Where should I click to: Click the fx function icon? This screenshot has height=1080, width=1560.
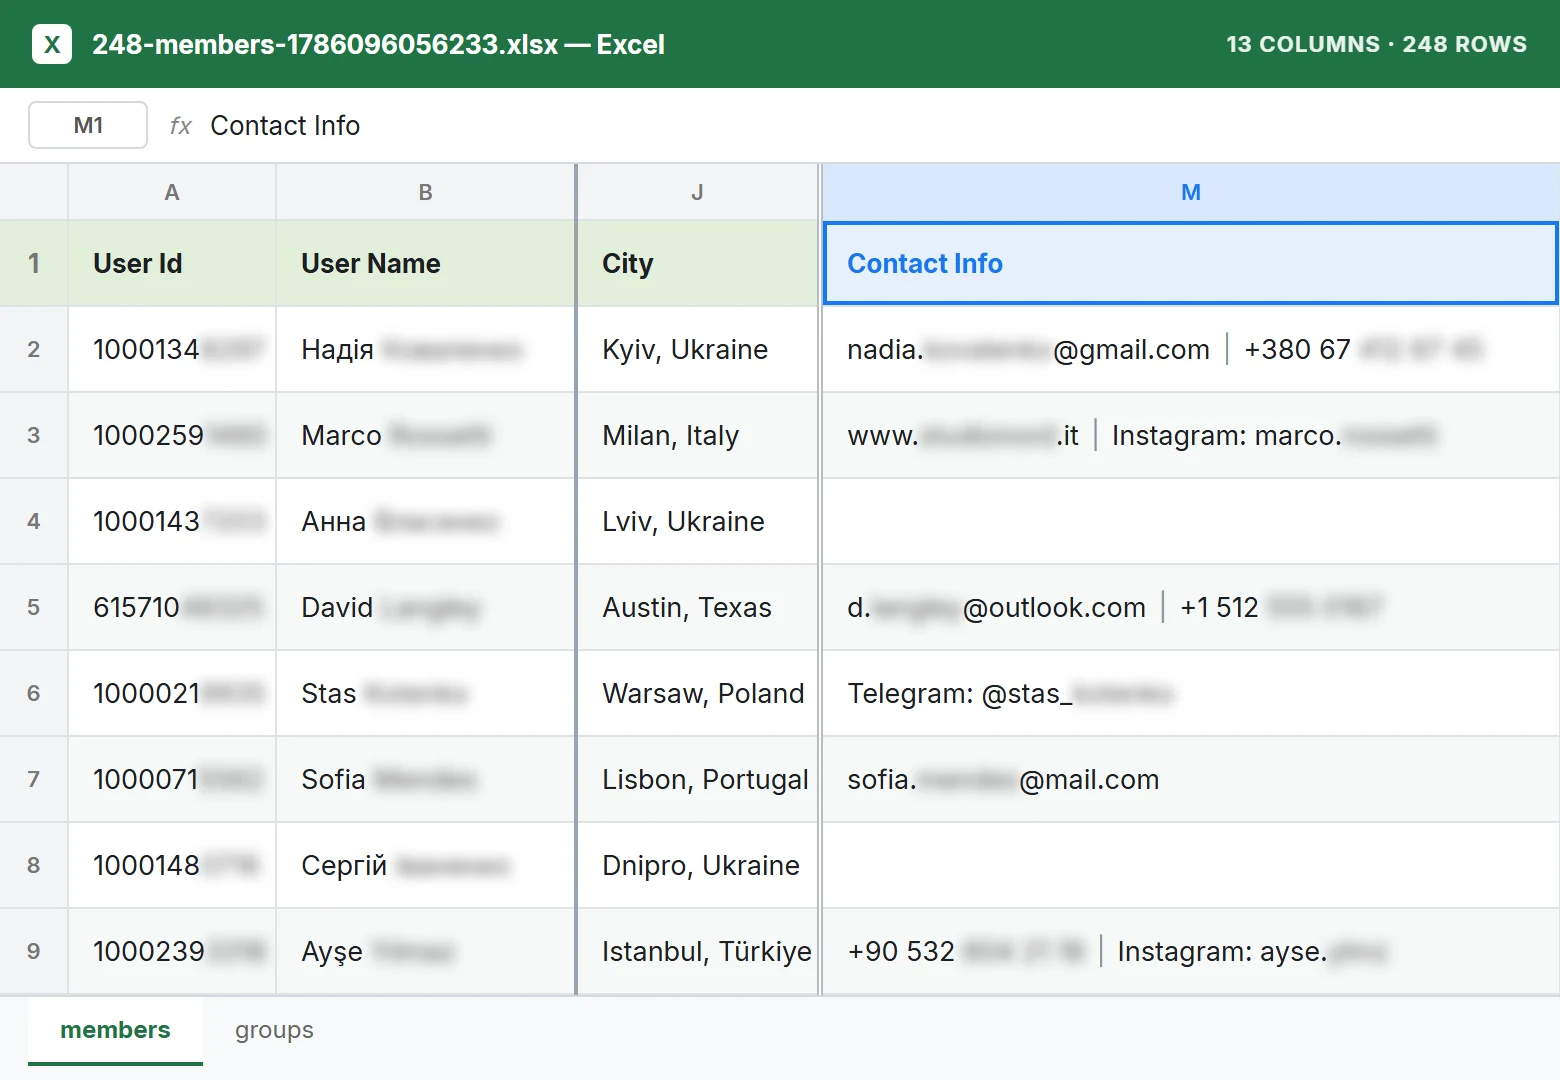tap(180, 125)
